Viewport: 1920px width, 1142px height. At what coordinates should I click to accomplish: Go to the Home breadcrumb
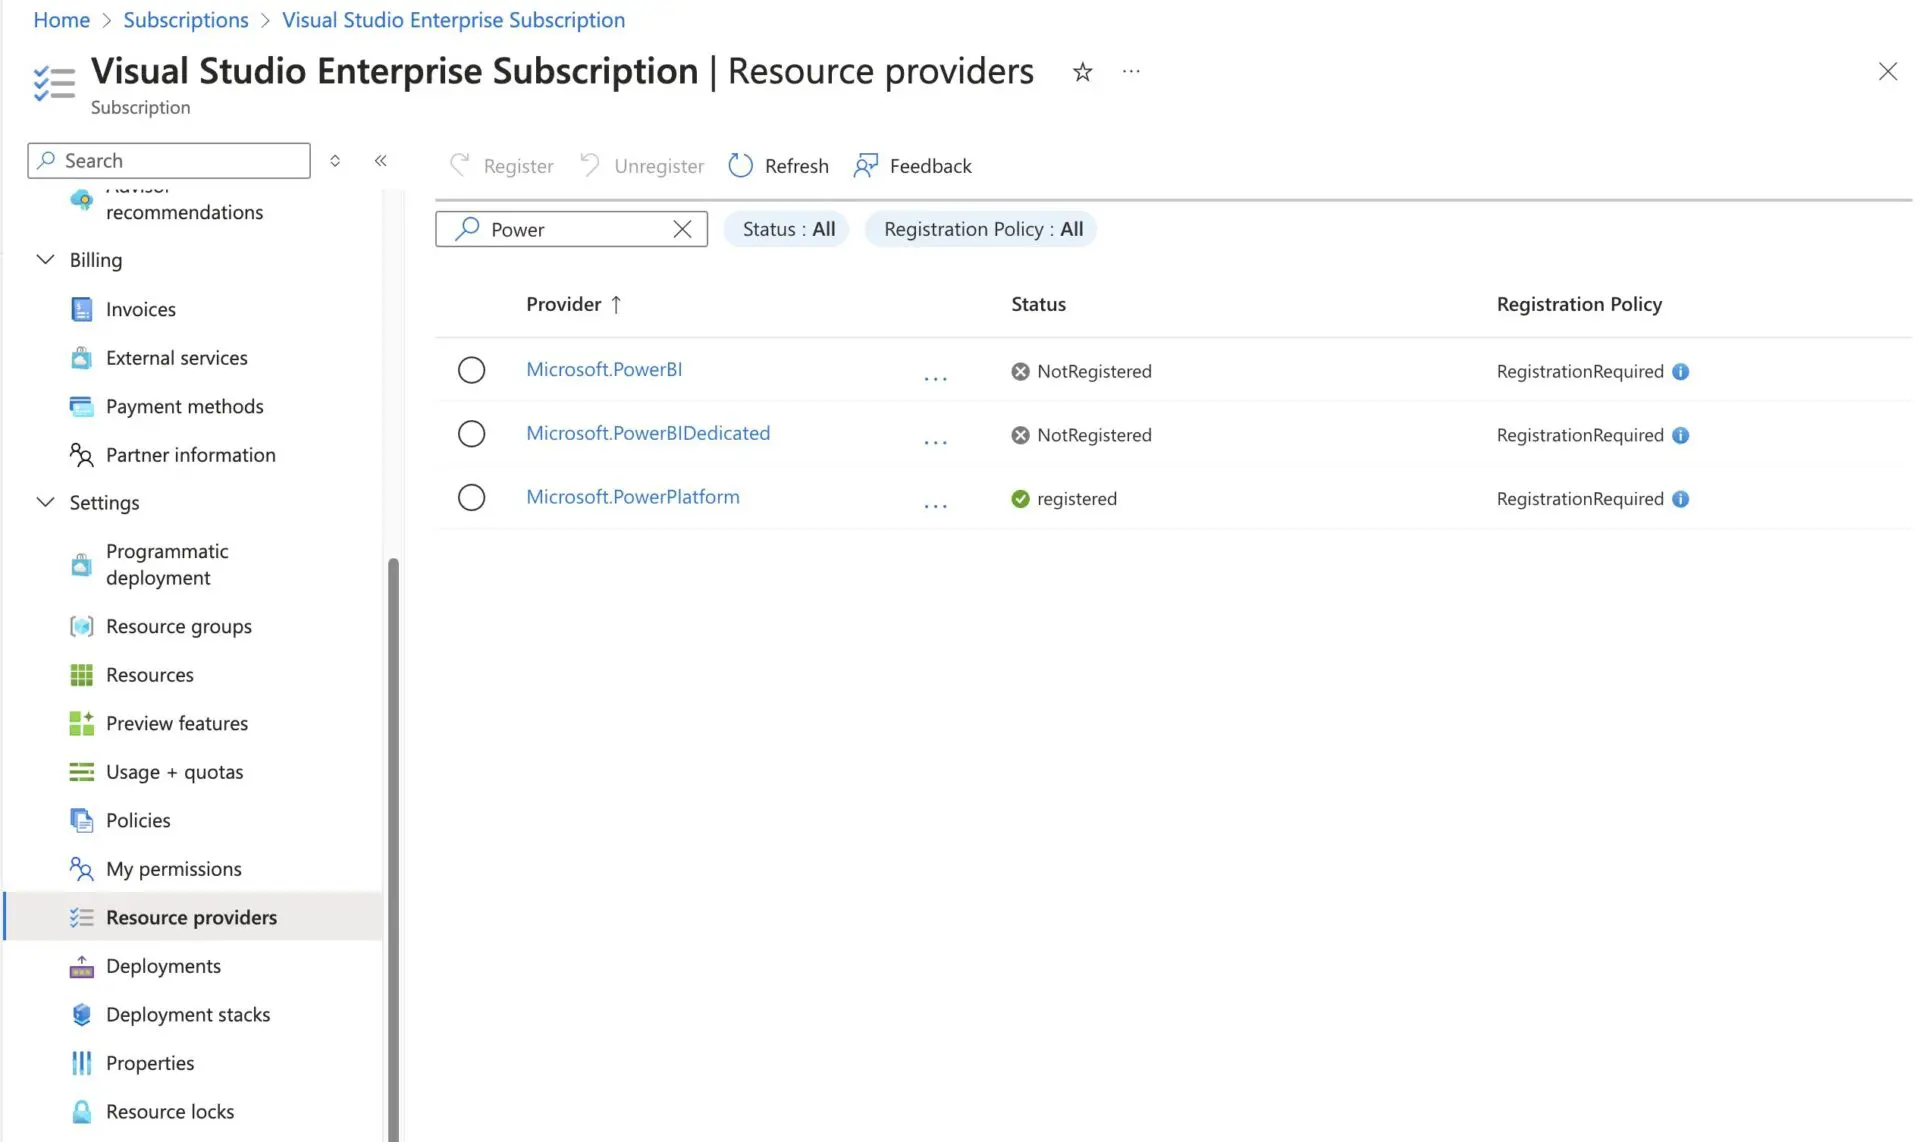(x=62, y=20)
